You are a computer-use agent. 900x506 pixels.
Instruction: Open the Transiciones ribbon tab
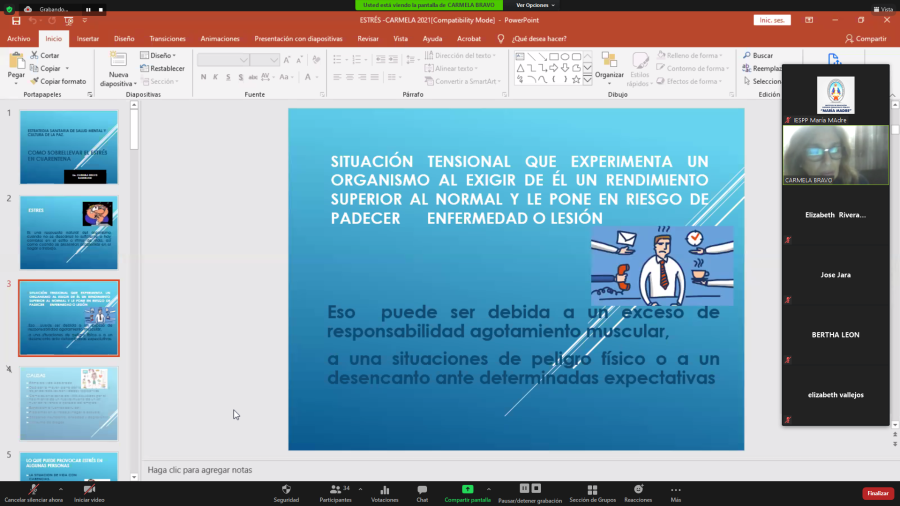[167, 39]
